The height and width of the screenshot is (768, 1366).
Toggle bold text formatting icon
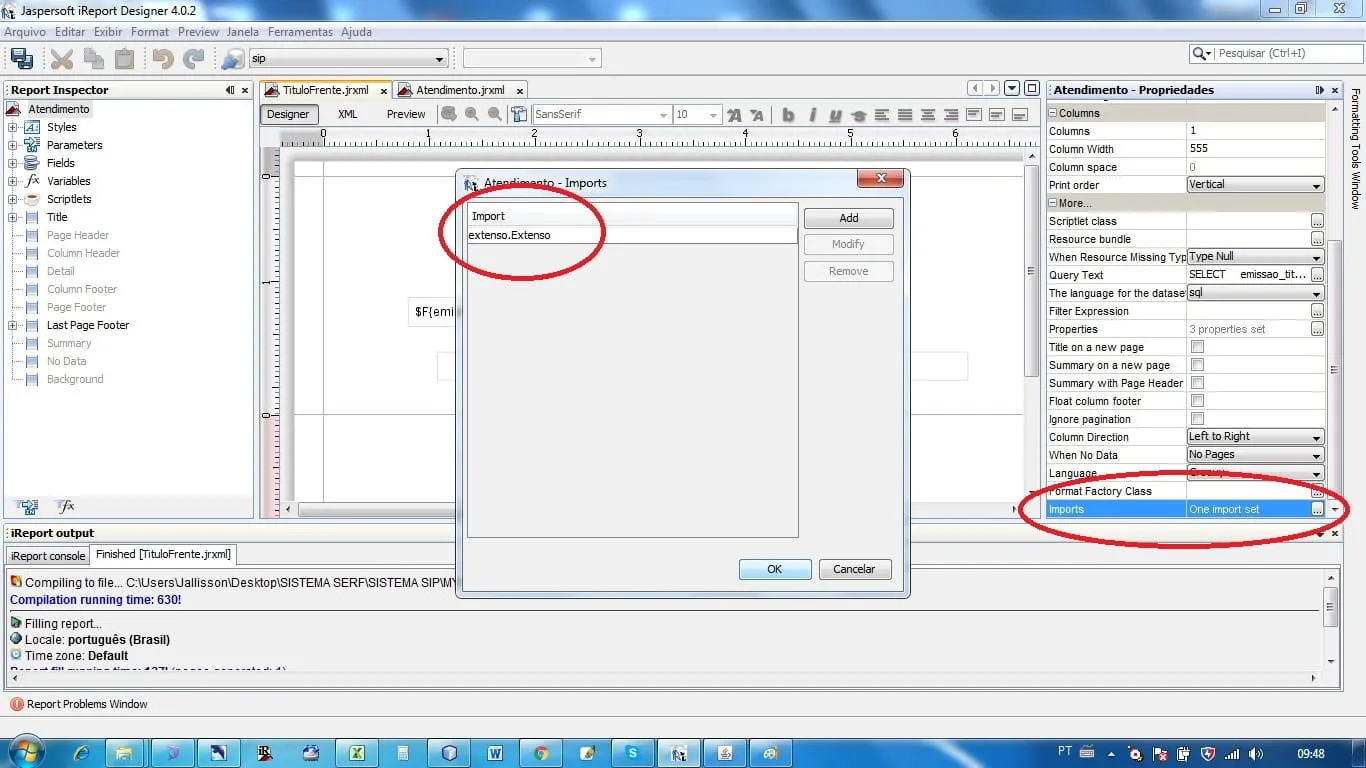click(x=788, y=115)
